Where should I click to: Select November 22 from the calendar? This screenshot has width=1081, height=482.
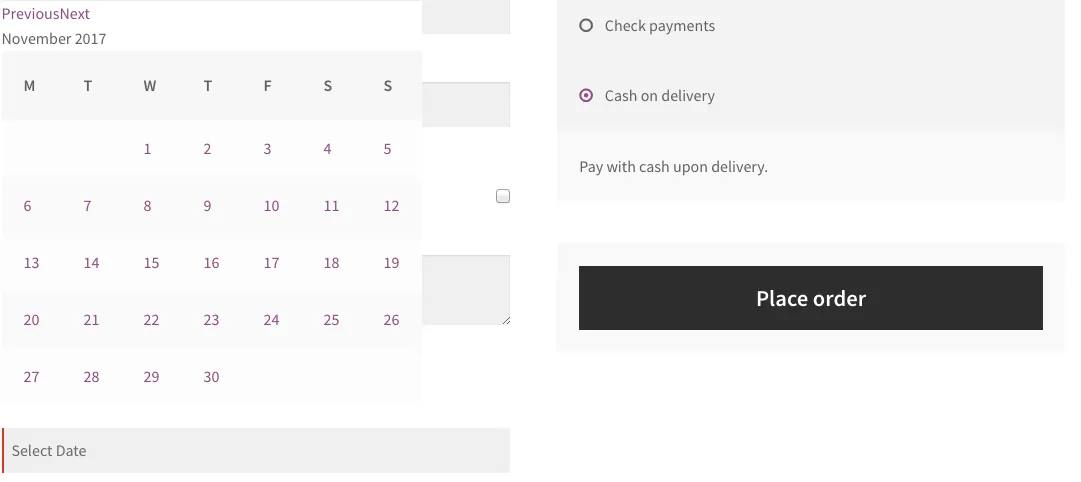point(151,320)
